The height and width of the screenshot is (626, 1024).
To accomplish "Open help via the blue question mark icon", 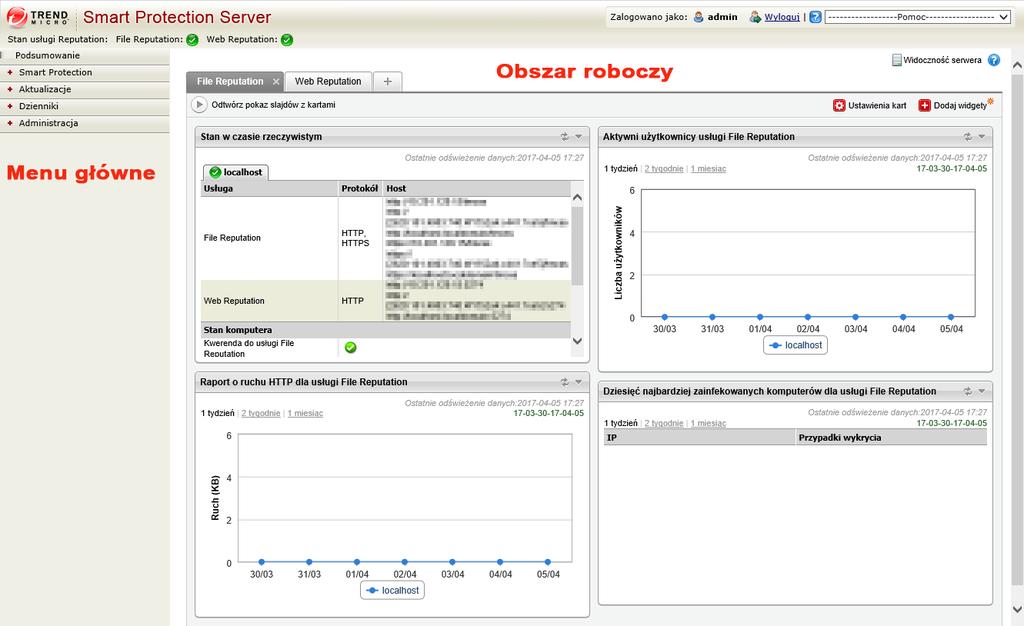I will click(x=993, y=60).
